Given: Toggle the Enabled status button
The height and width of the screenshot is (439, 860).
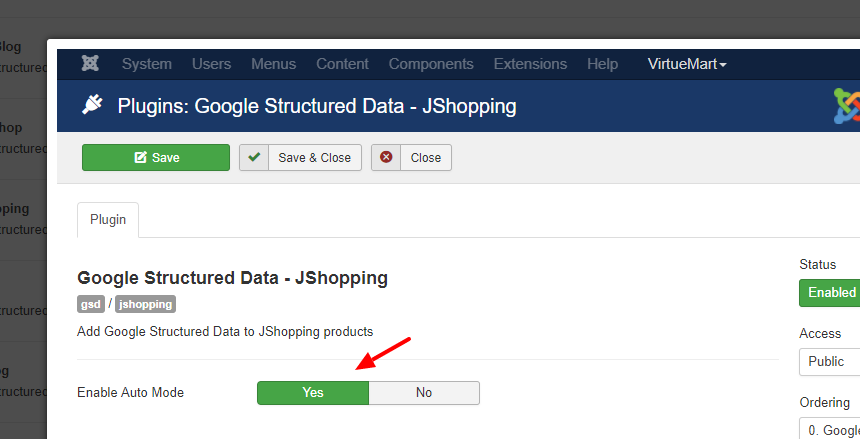Looking at the screenshot, I should (829, 292).
